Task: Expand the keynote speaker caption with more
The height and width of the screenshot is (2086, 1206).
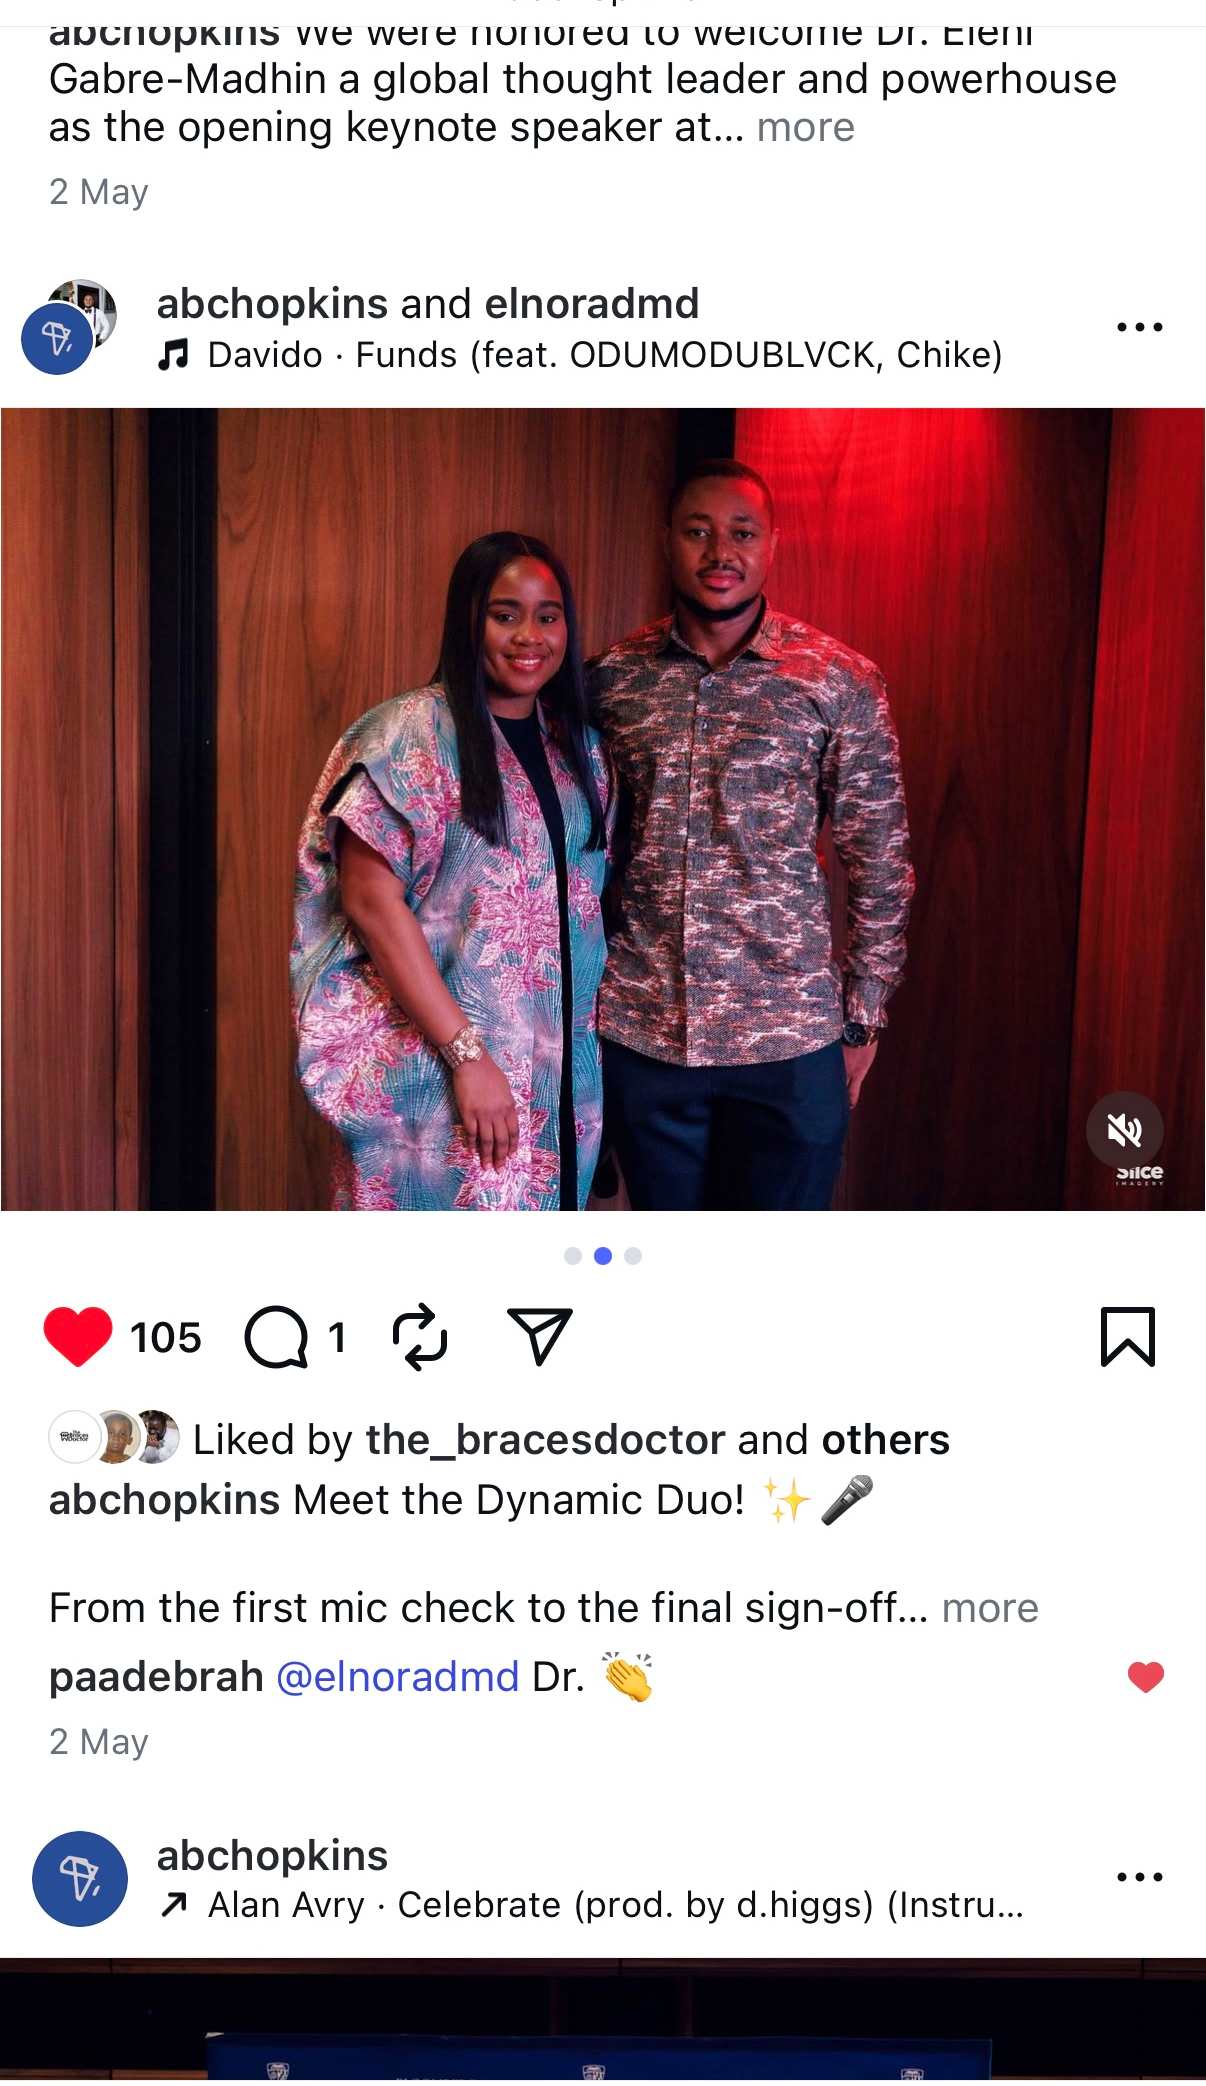Action: [x=806, y=128]
